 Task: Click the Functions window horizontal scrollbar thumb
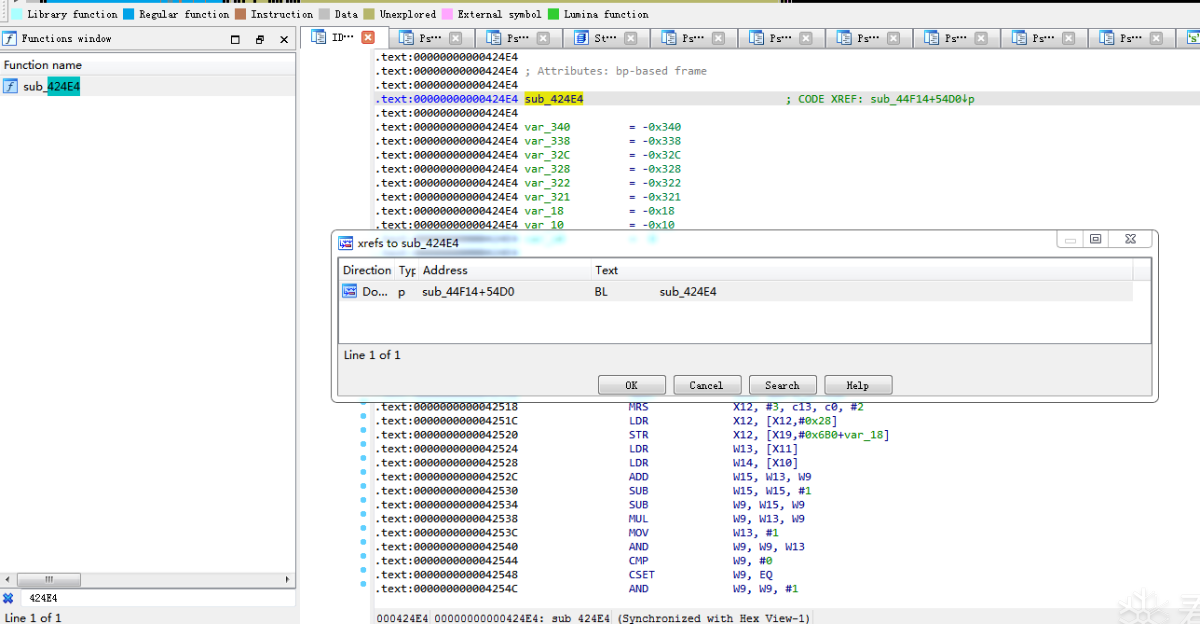click(x=48, y=580)
